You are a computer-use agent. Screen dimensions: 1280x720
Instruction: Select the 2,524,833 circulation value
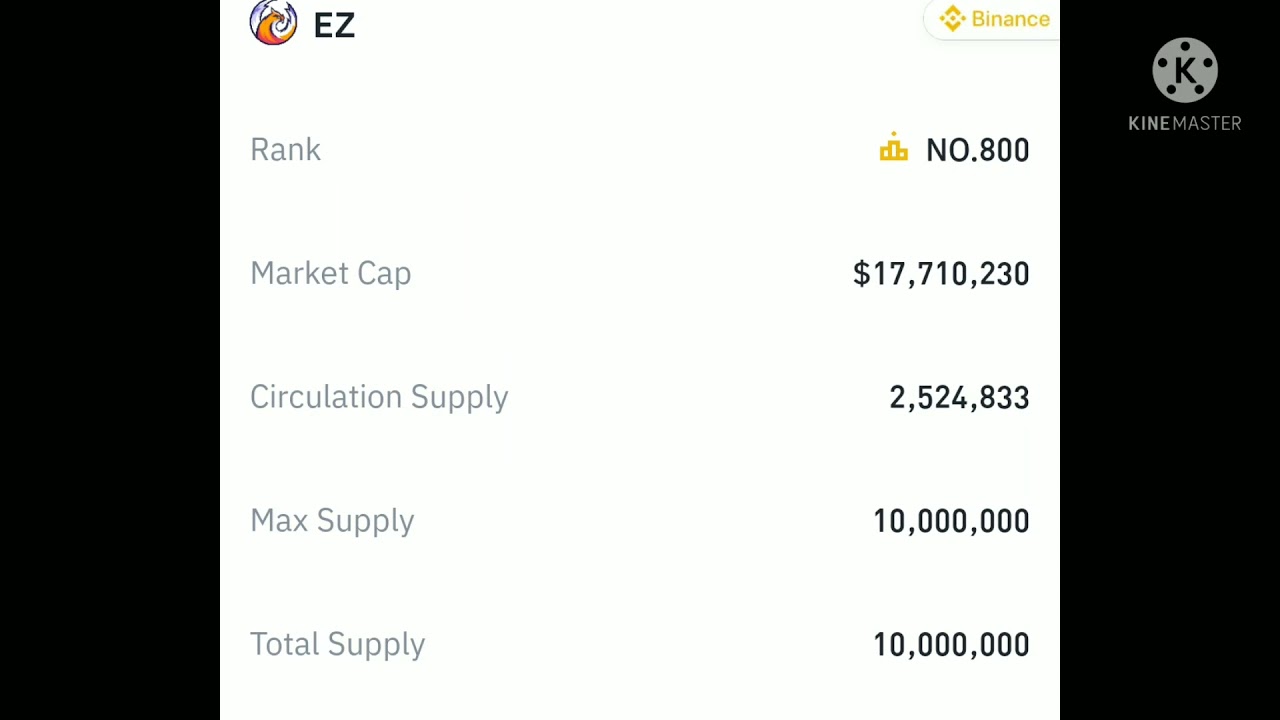[959, 398]
